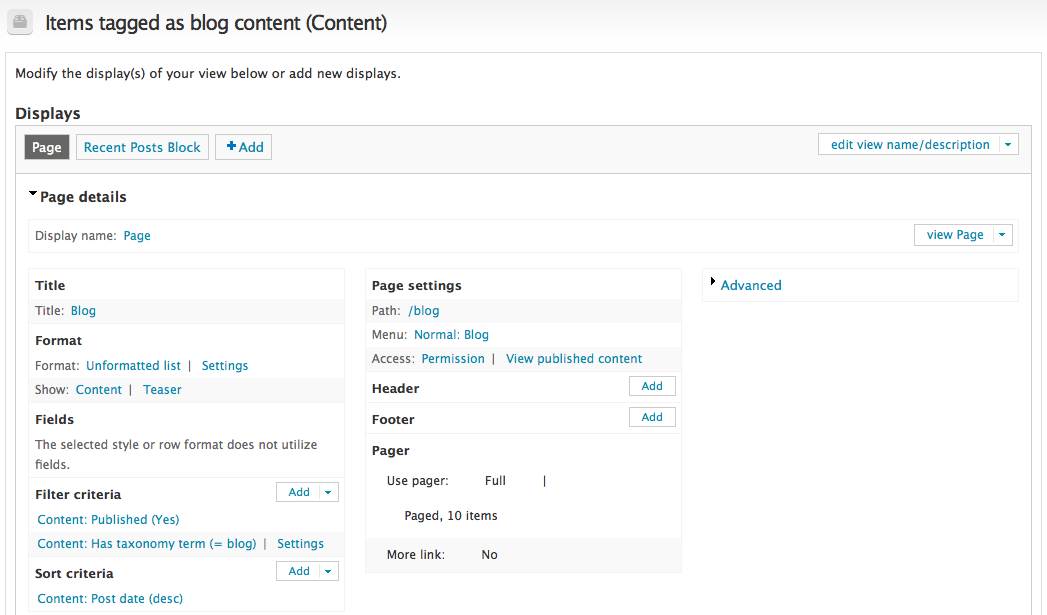Open the /blog path setting
1047x615 pixels.
click(424, 311)
